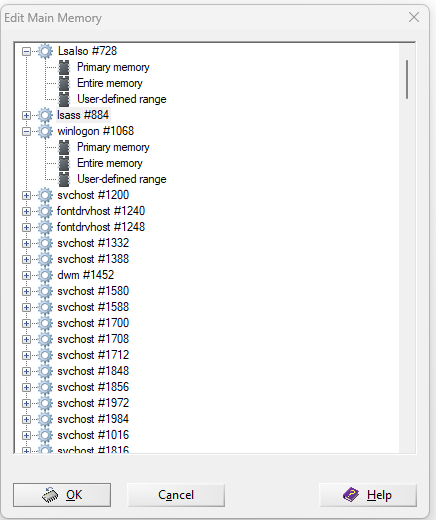
Task: Click the chip icon for User-defined range under winlogon
Action: pos(64,179)
